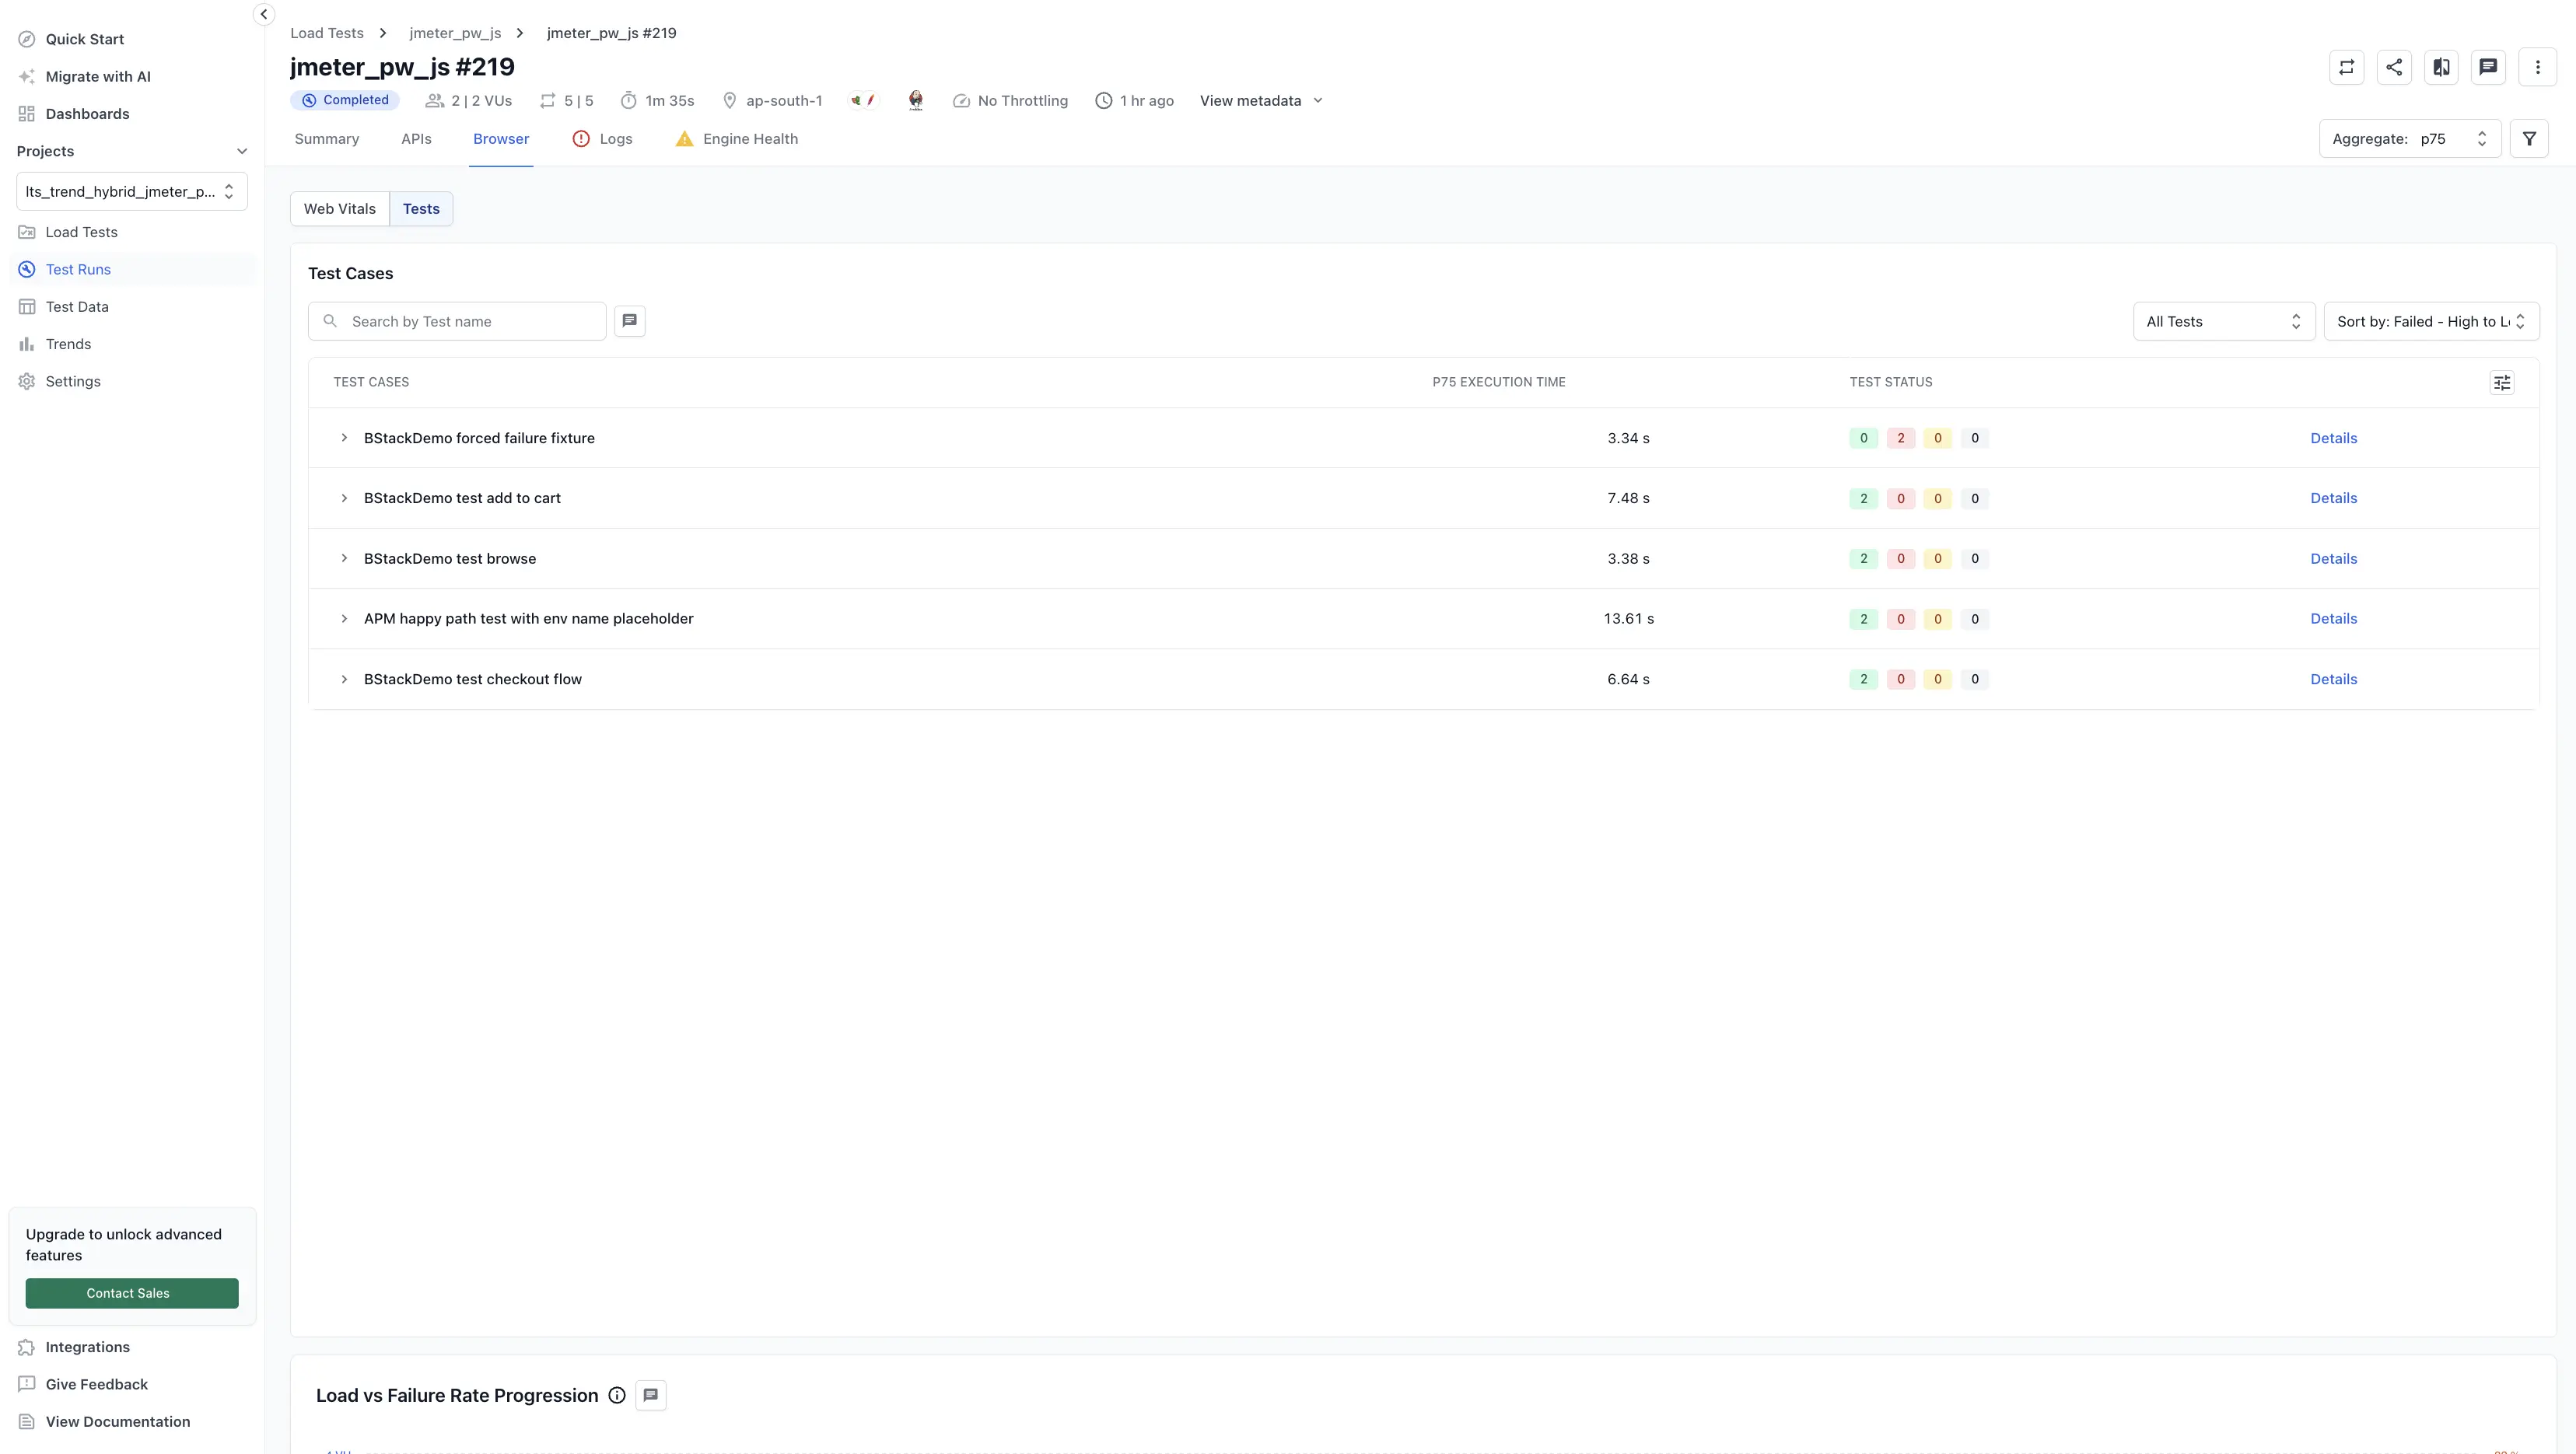
Task: Open the Aggregate p75 dropdown
Action: 2410,139
